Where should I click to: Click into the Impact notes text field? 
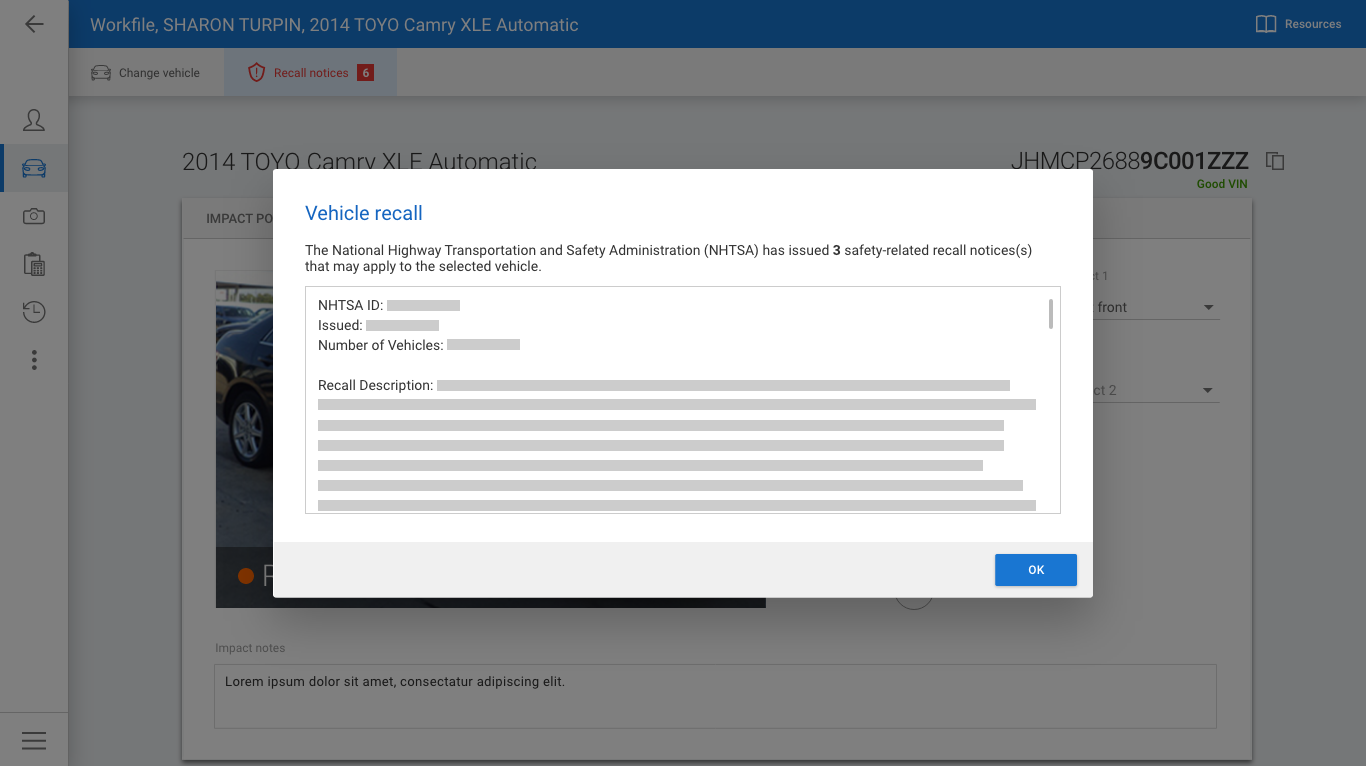[715, 696]
